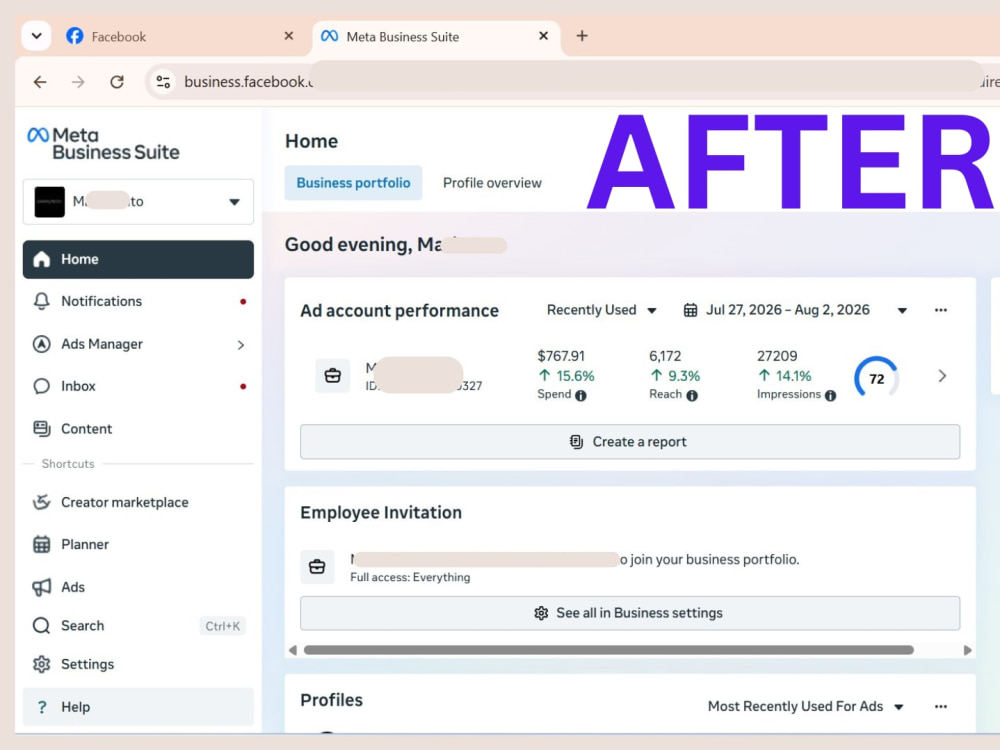Open Creator marketplace shortcut
Image resolution: width=1000 pixels, height=750 pixels.
(x=138, y=503)
